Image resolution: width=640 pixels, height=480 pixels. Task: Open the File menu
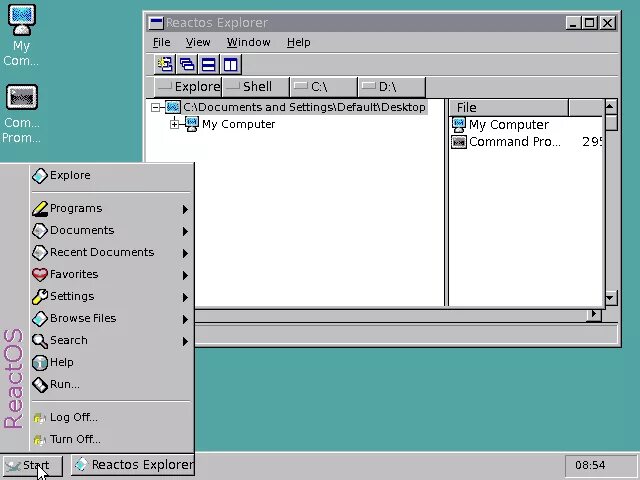[x=162, y=42]
